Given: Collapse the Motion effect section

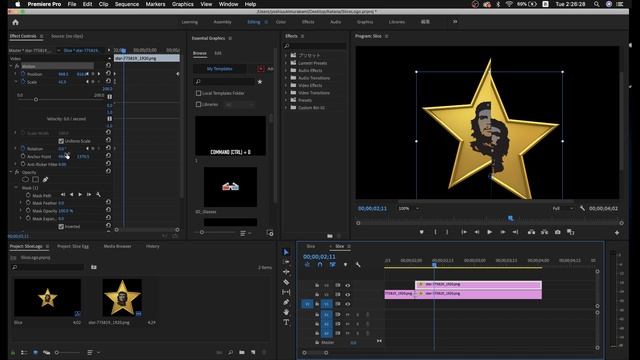Looking at the screenshot, I should [11, 66].
